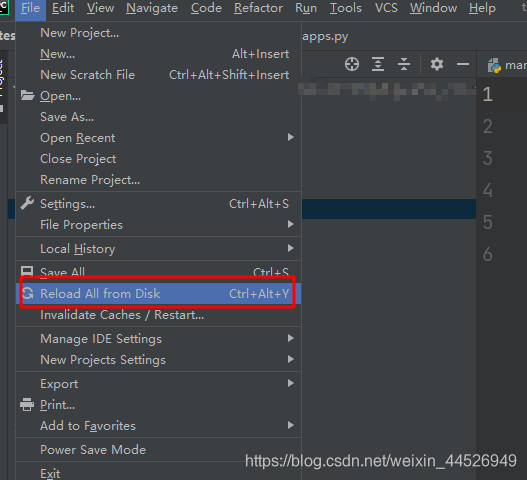Expand the Add to Favorites submenu arrow
Viewport: 527px width, 480px height.
(x=291, y=425)
